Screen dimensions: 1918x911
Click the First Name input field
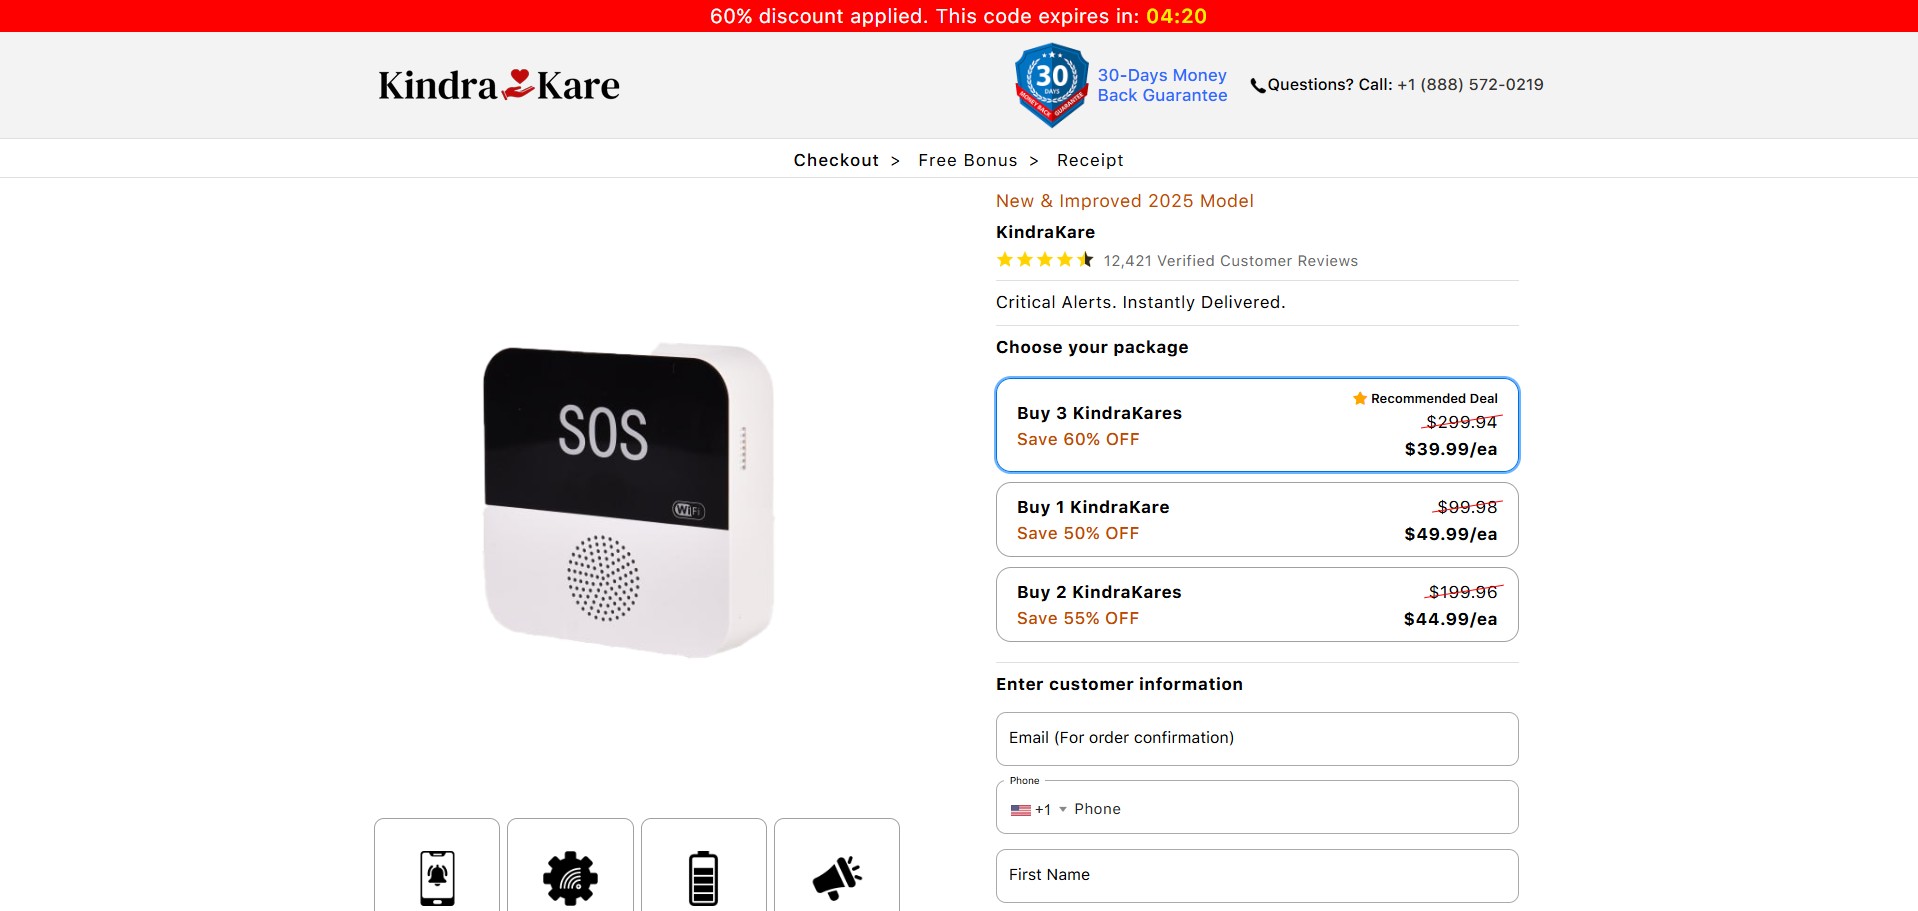point(1257,876)
